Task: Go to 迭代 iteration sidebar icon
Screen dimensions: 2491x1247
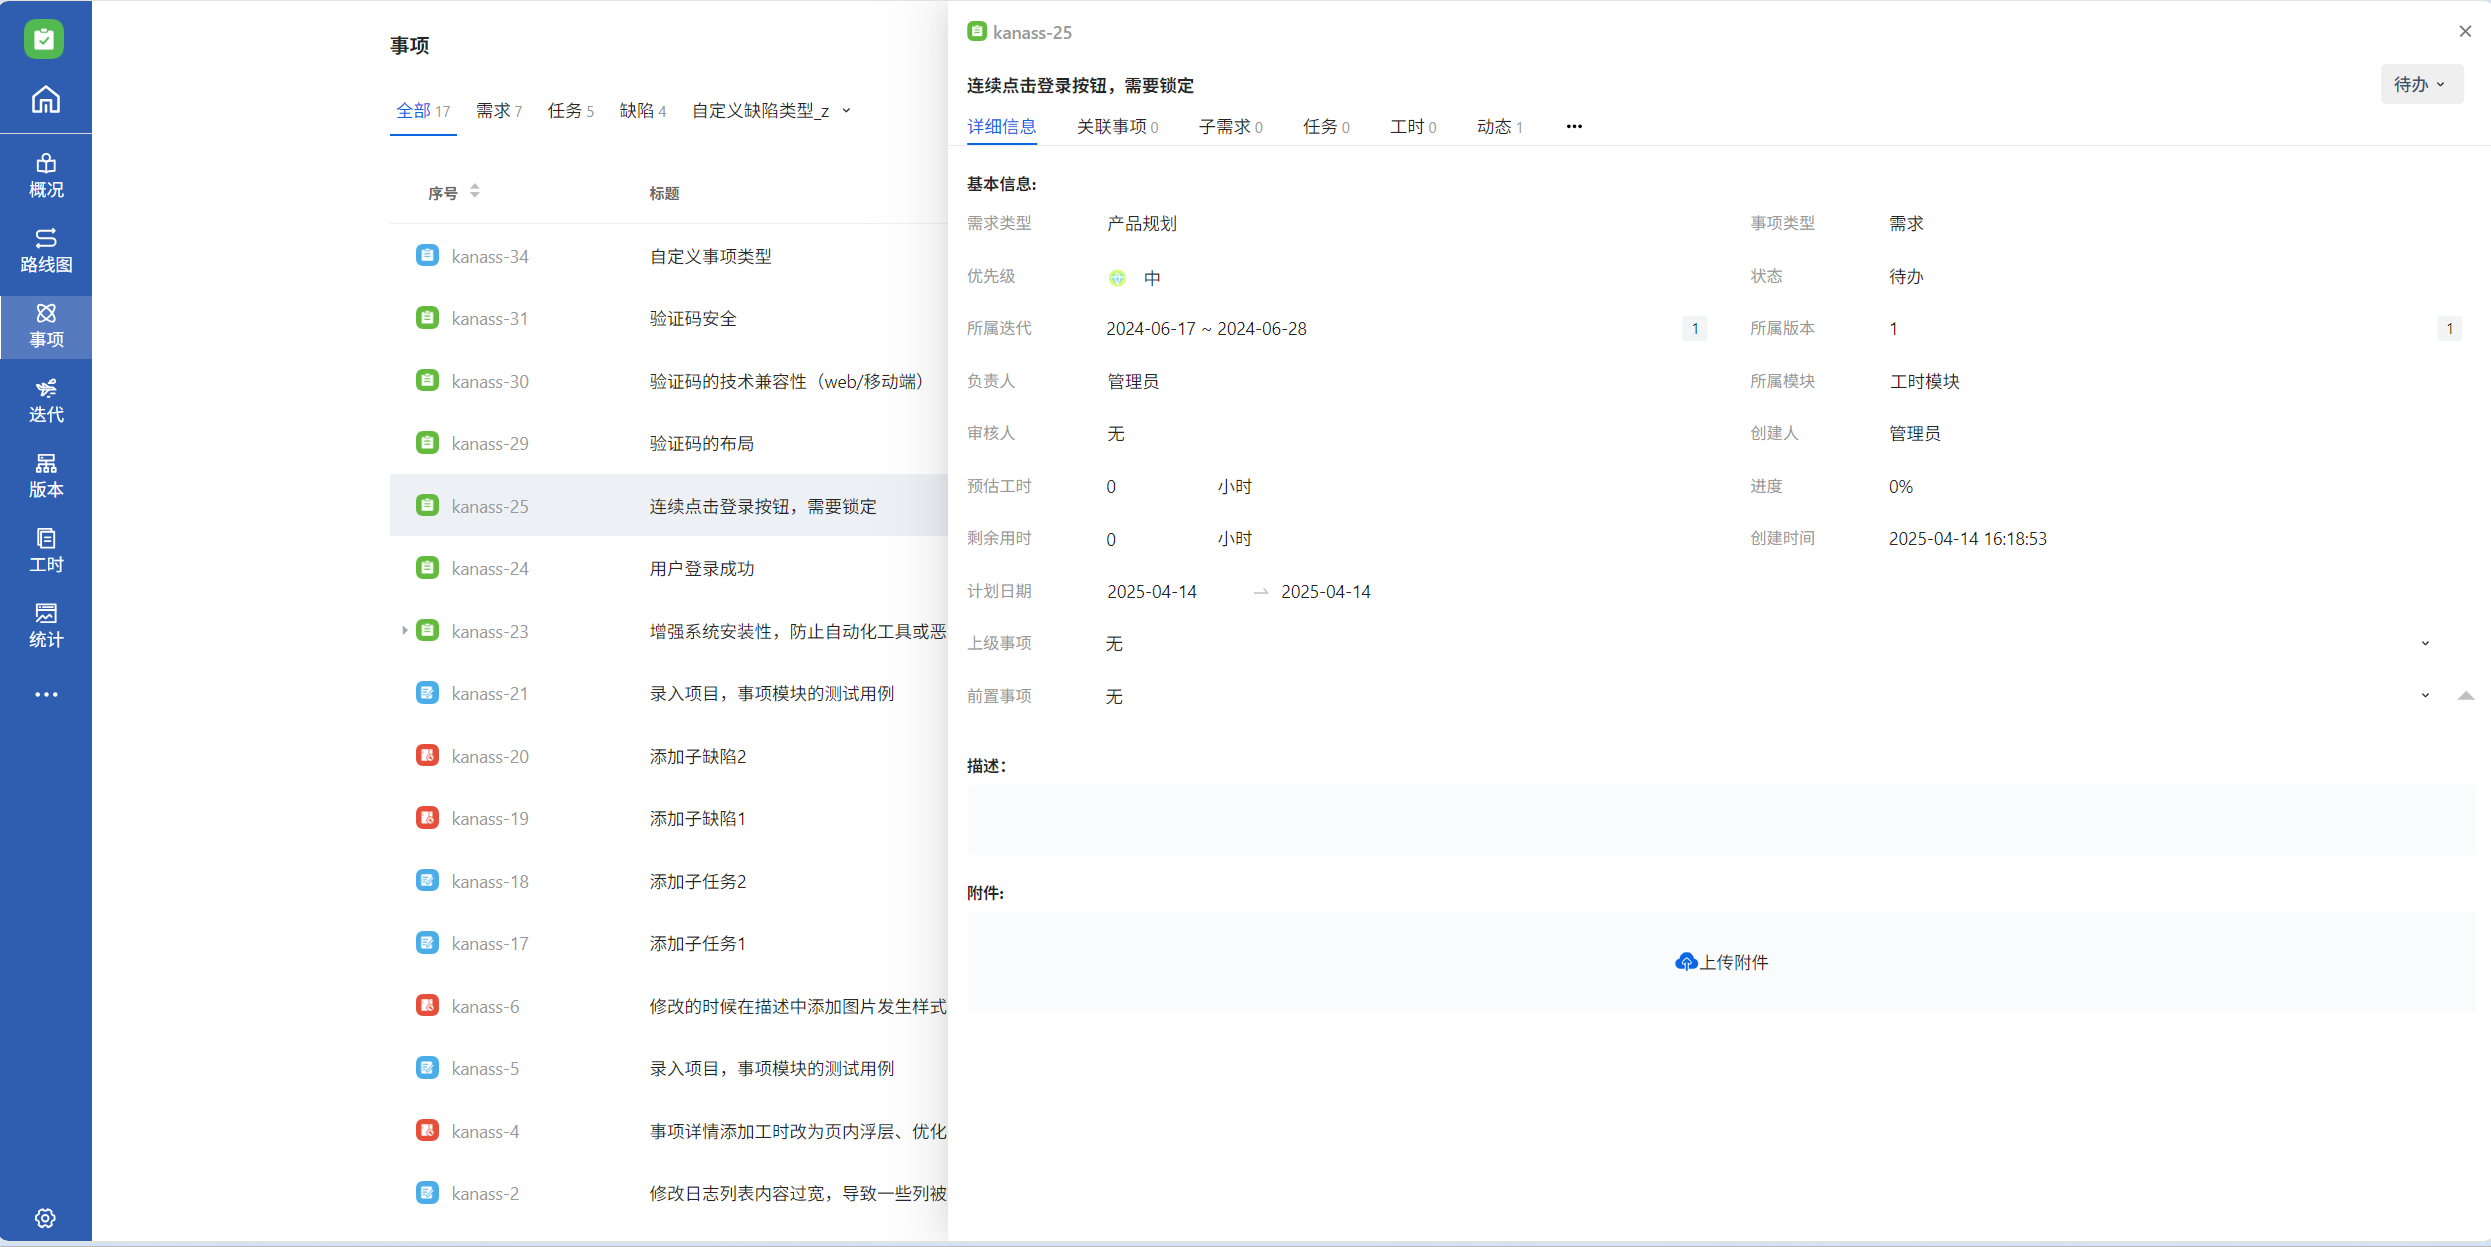Action: 46,400
